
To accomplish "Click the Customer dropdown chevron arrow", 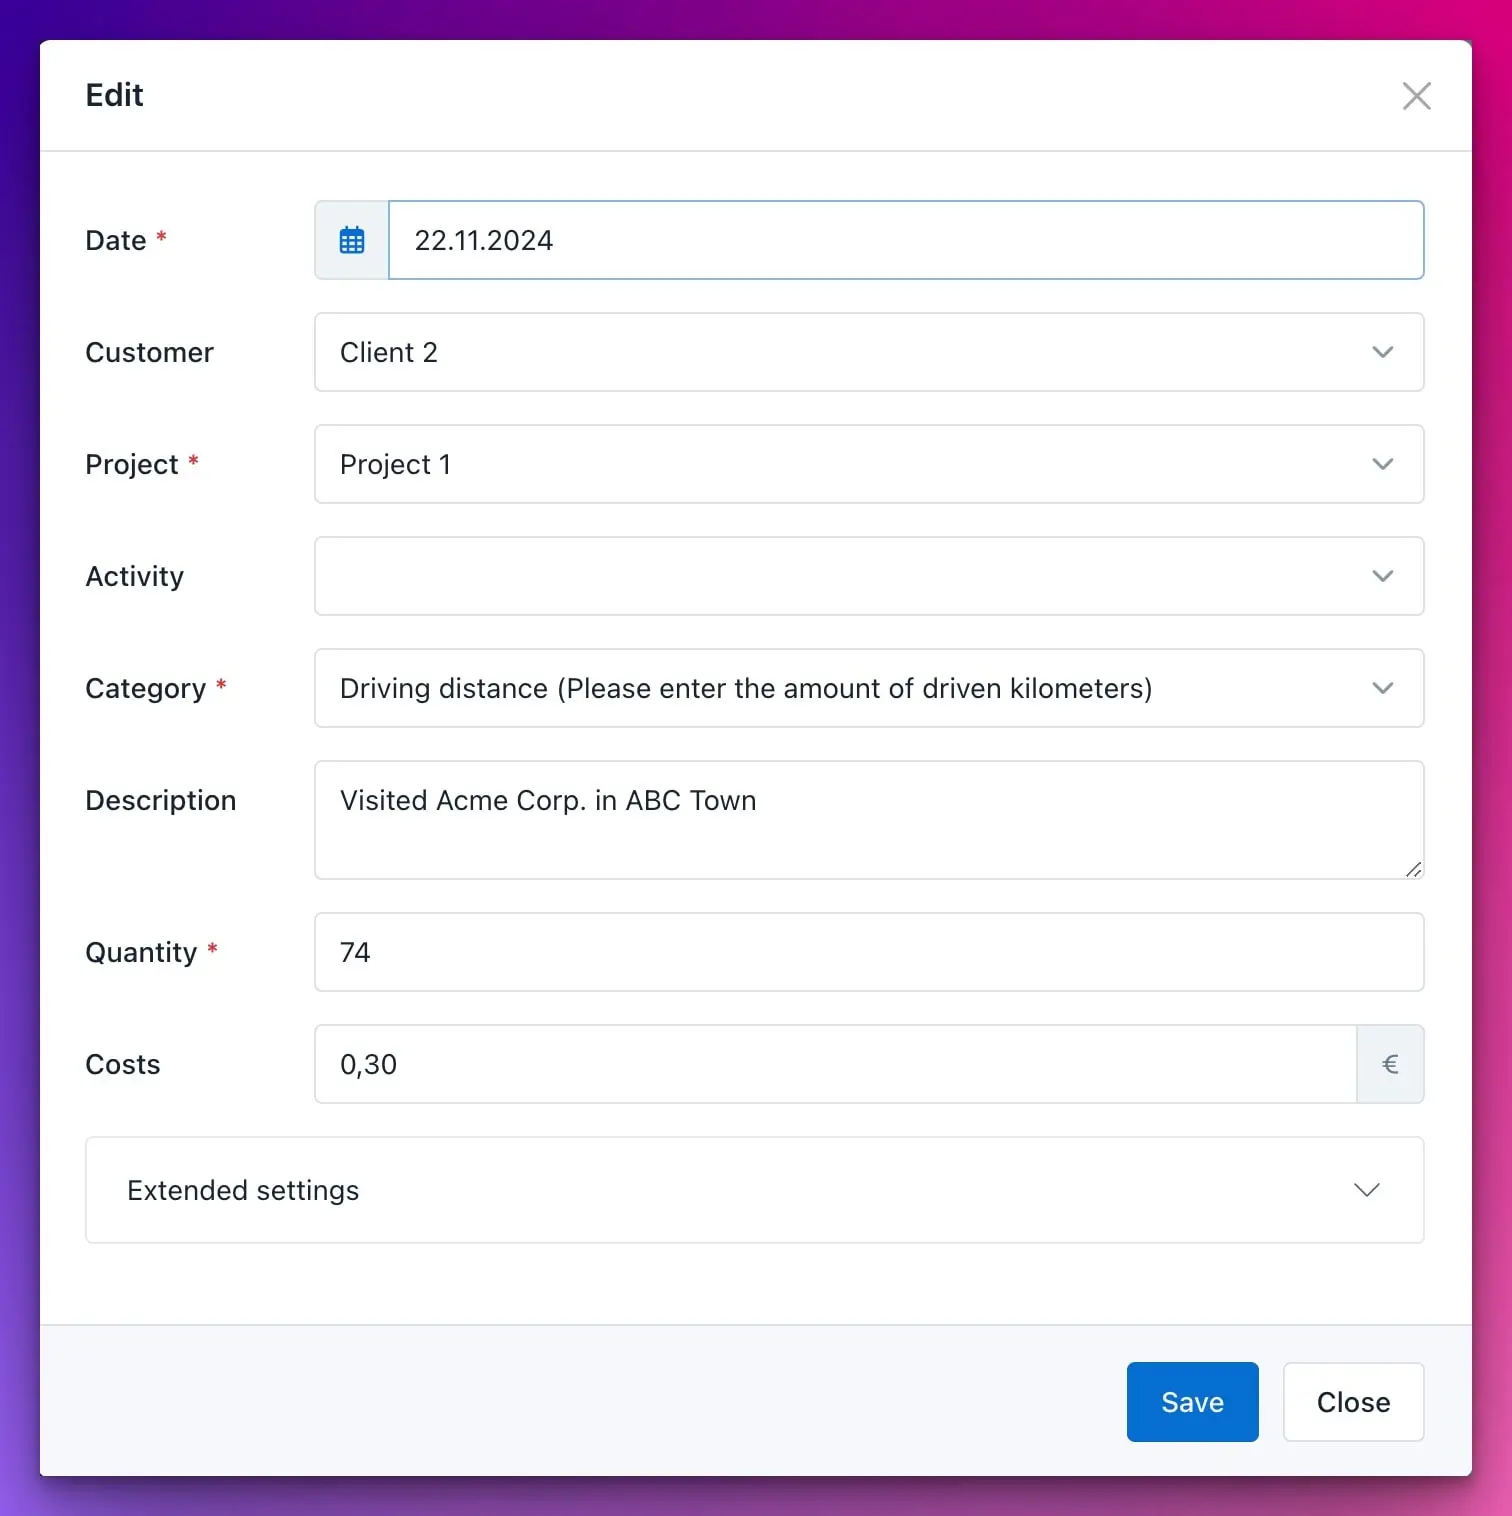I will [1382, 352].
